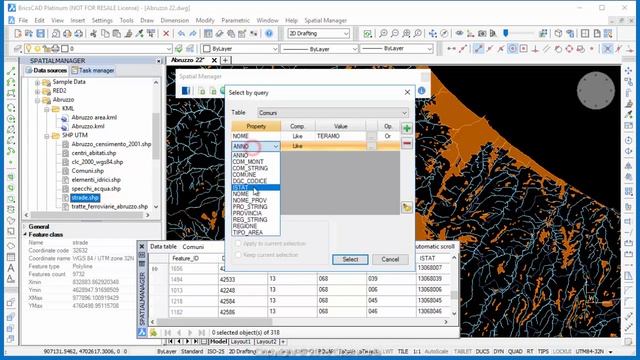Enable Keep current selection checkbox
Viewport: 640px width, 360px height.
point(238,255)
